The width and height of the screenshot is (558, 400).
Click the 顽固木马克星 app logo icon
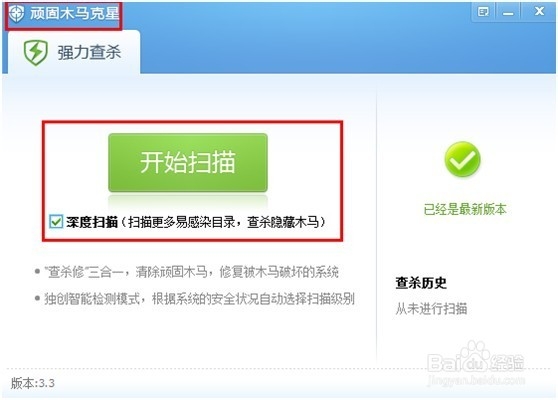pos(17,14)
